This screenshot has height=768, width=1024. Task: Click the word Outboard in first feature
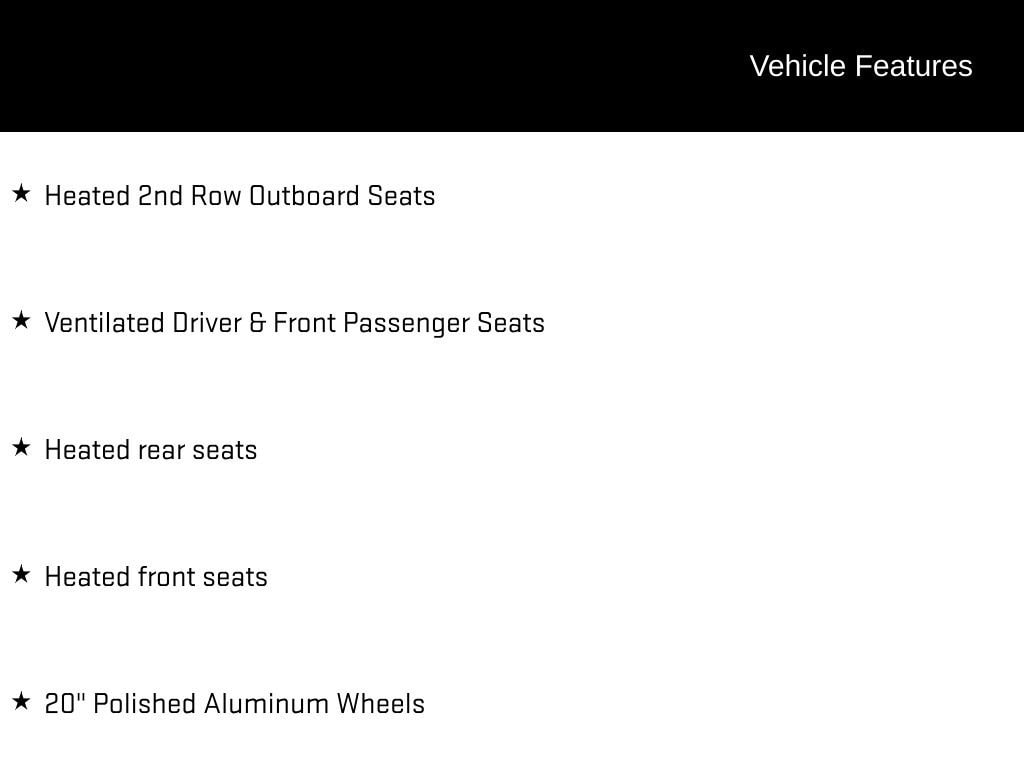coord(304,196)
